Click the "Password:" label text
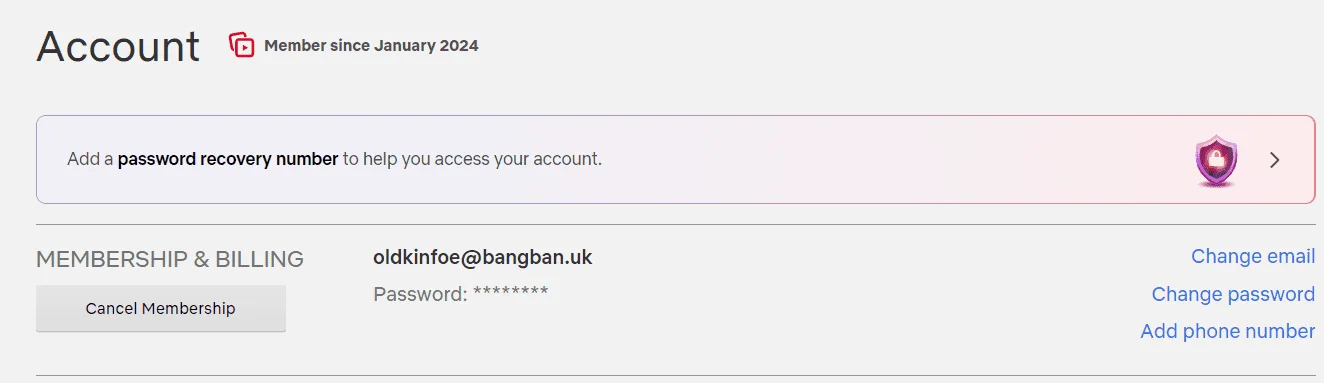This screenshot has width=1324, height=383. (420, 294)
